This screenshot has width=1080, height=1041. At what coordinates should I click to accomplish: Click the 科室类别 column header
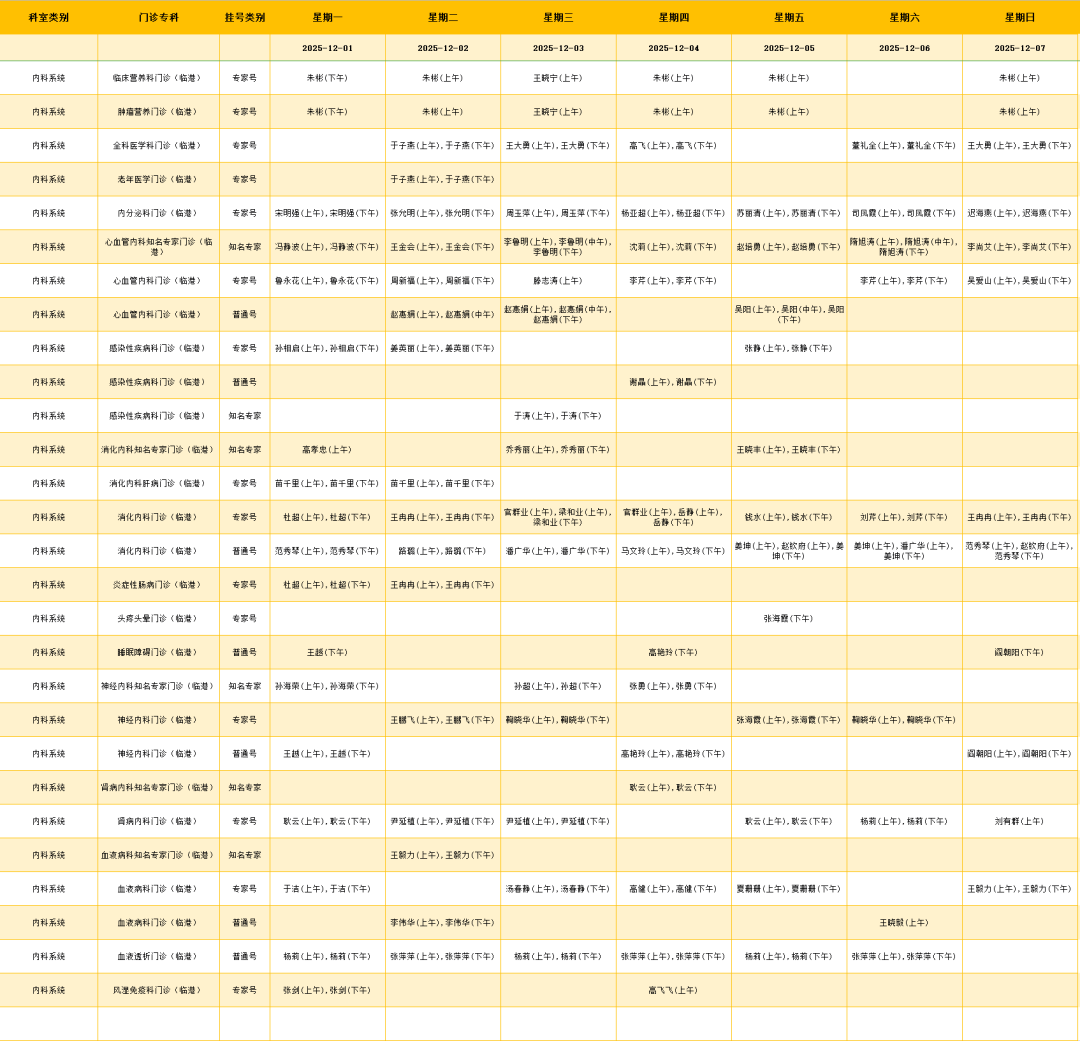48,17
